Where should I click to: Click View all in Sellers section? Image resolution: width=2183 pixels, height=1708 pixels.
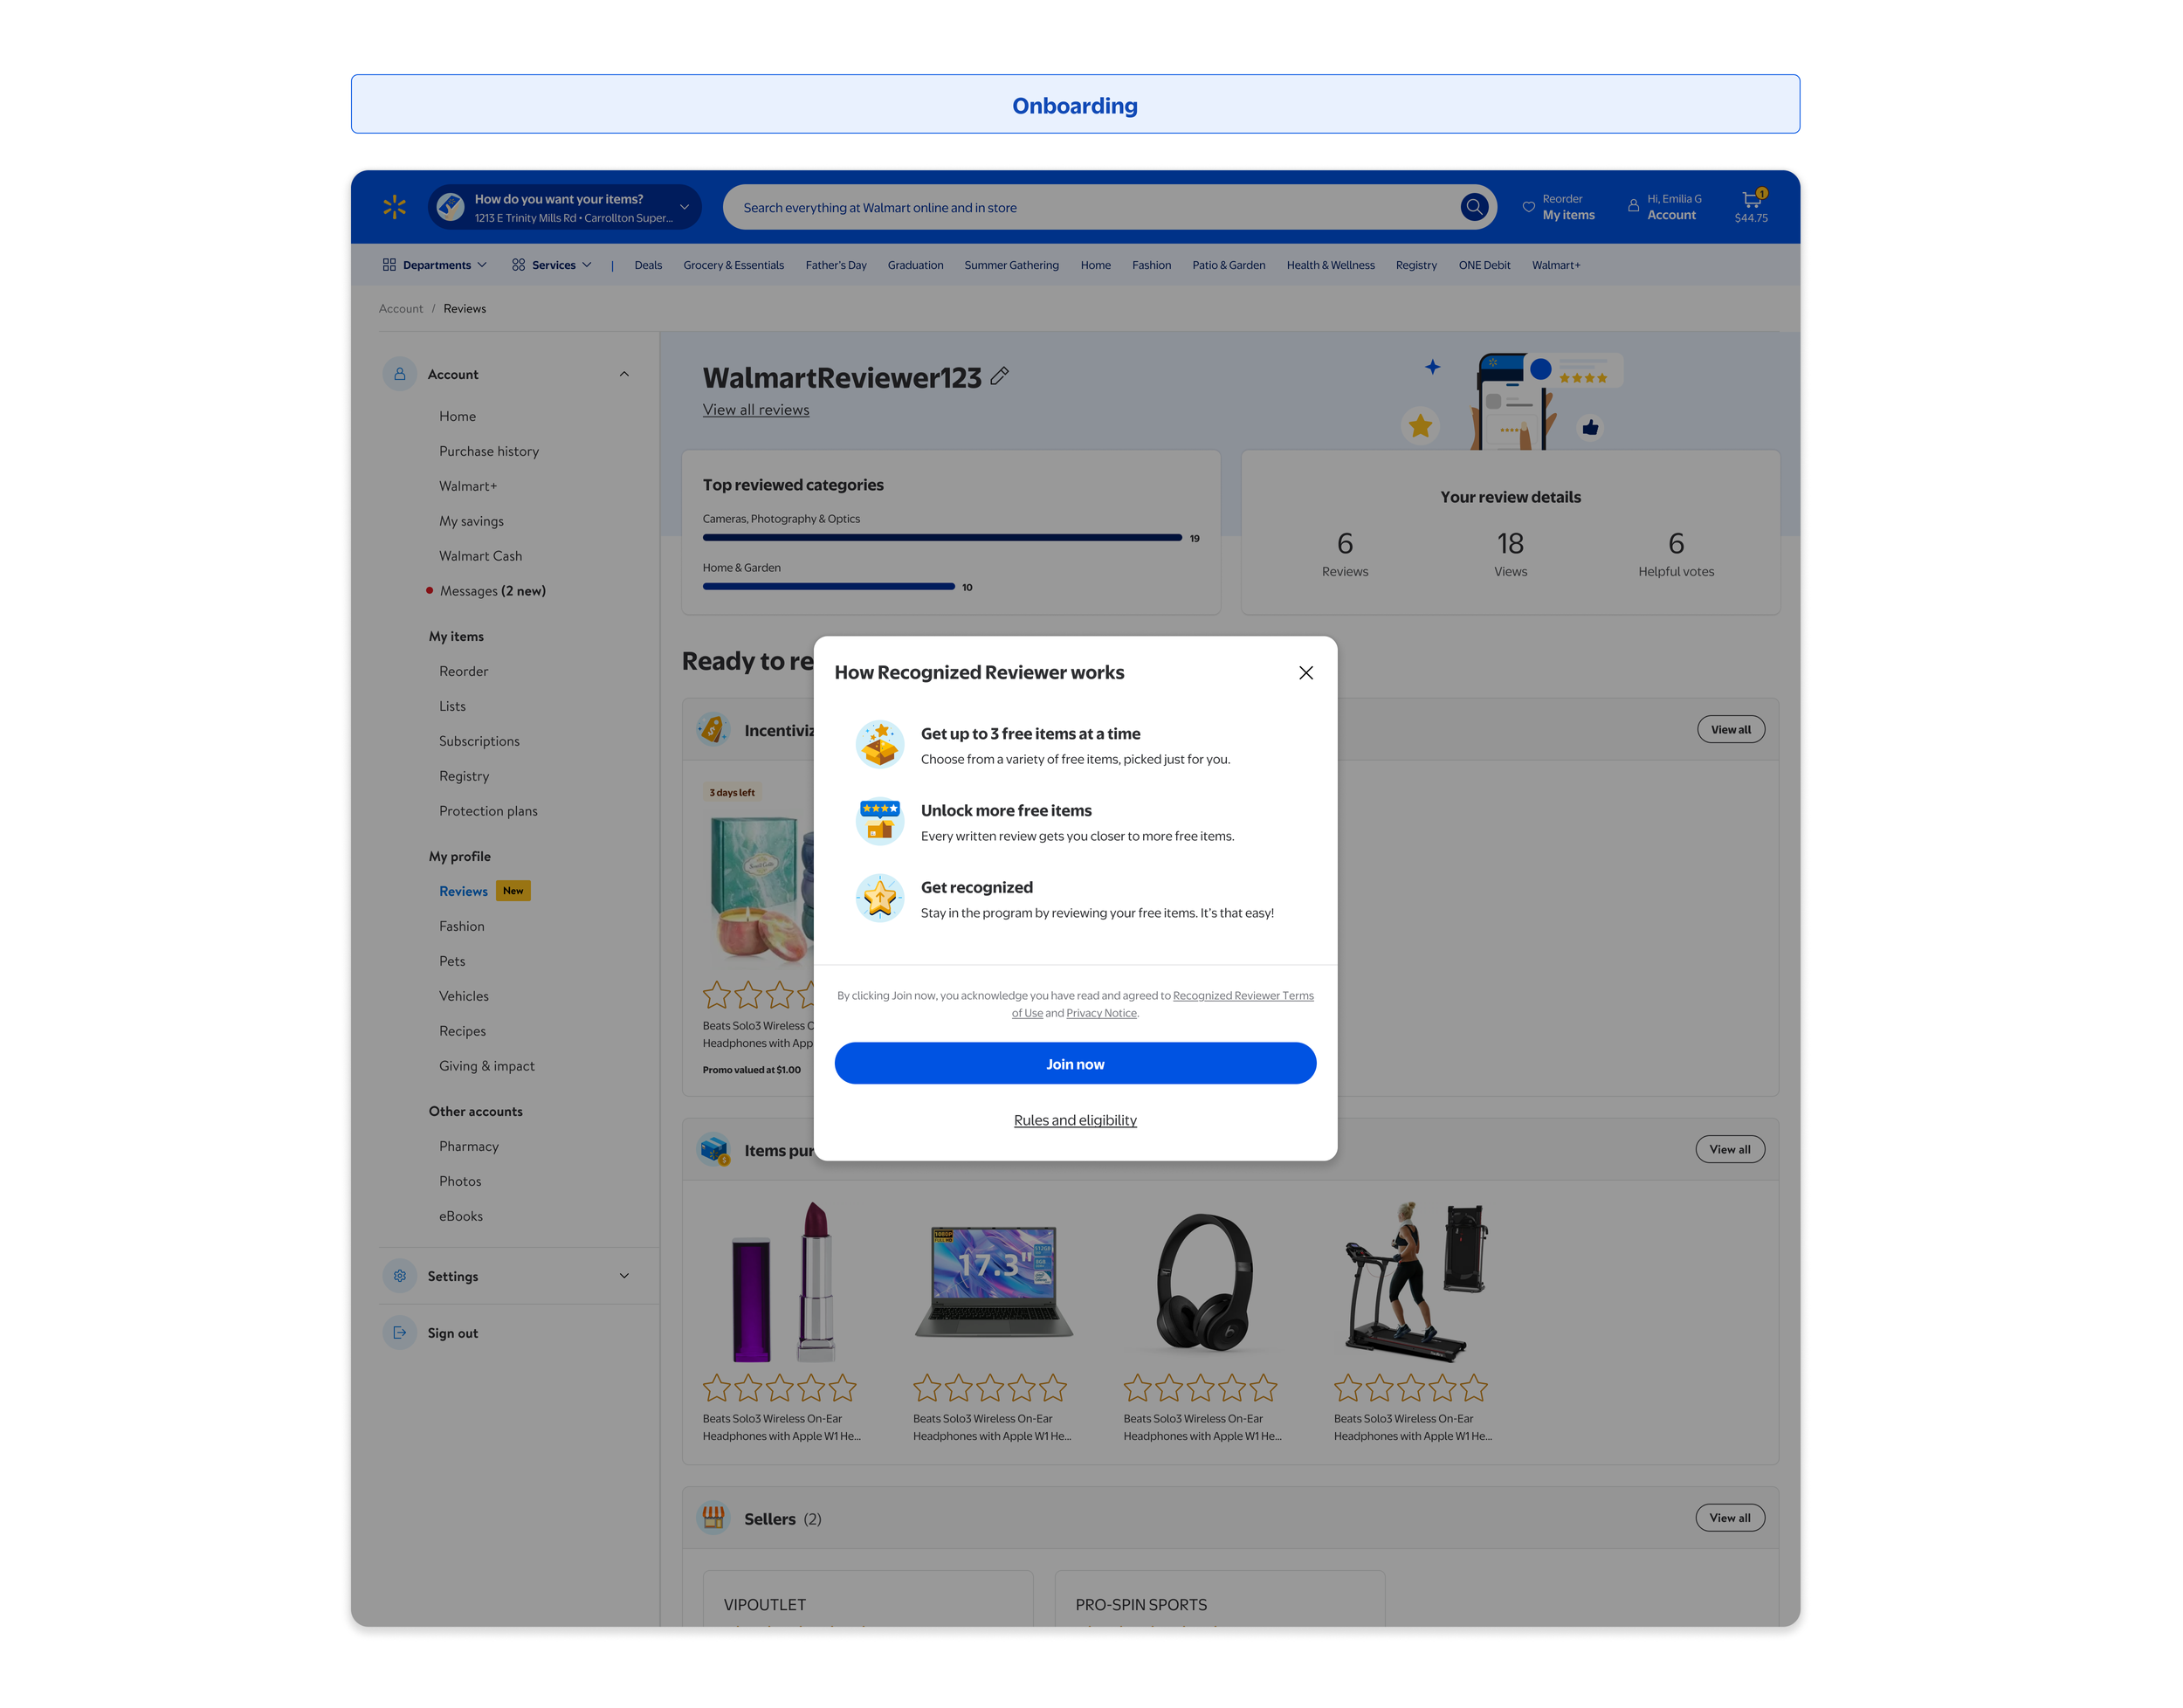(x=1730, y=1518)
